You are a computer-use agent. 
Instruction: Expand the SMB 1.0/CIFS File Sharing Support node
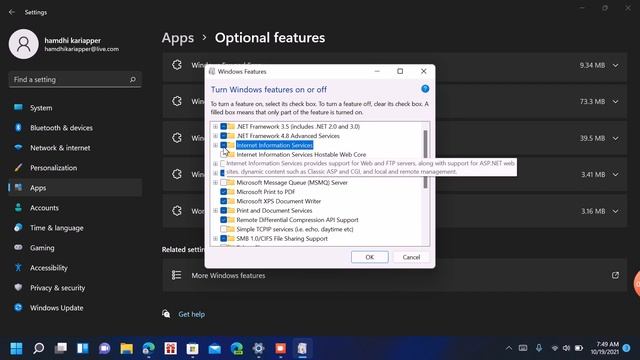(x=215, y=239)
